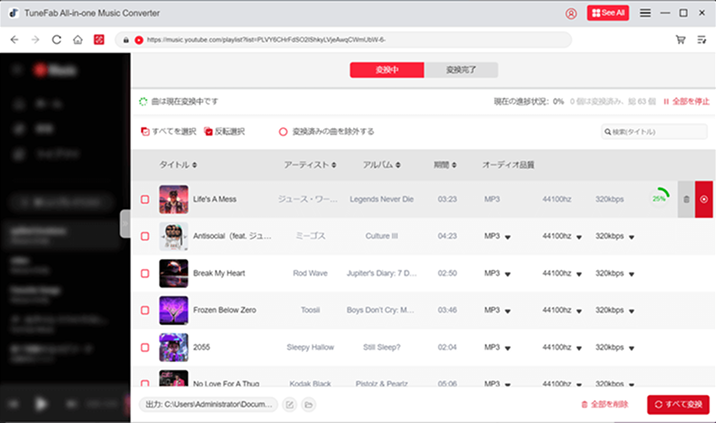Screen dimensions: 716x423
Task: Check the すべてを選択 select-all checkbox
Action: [x=145, y=131]
